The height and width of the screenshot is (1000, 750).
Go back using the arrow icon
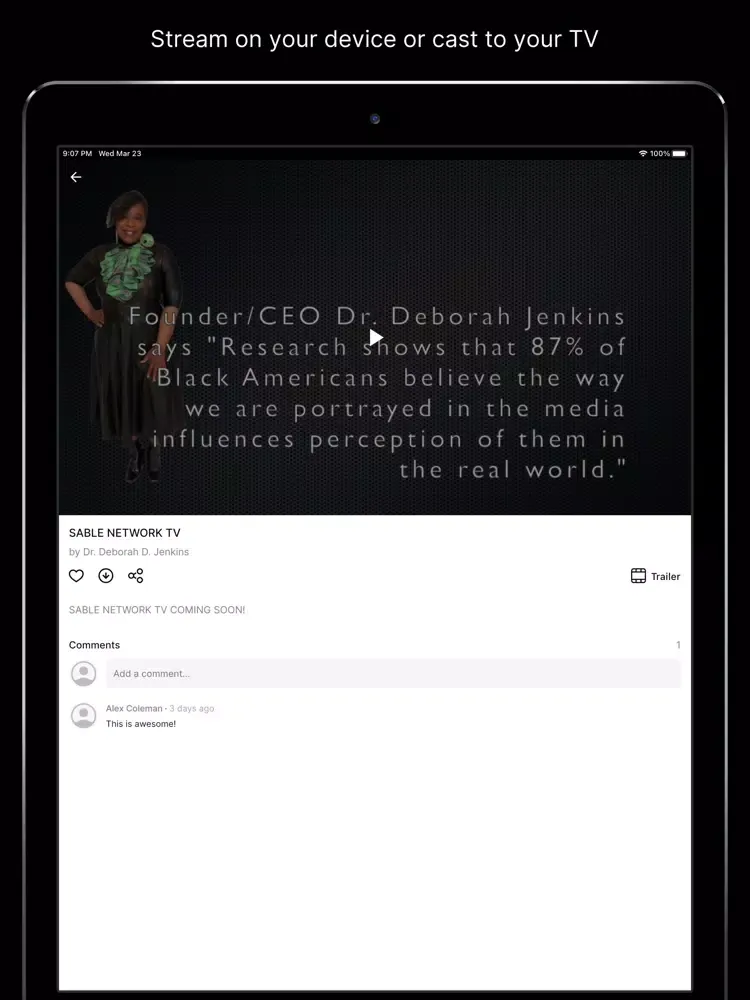pyautogui.click(x=76, y=177)
